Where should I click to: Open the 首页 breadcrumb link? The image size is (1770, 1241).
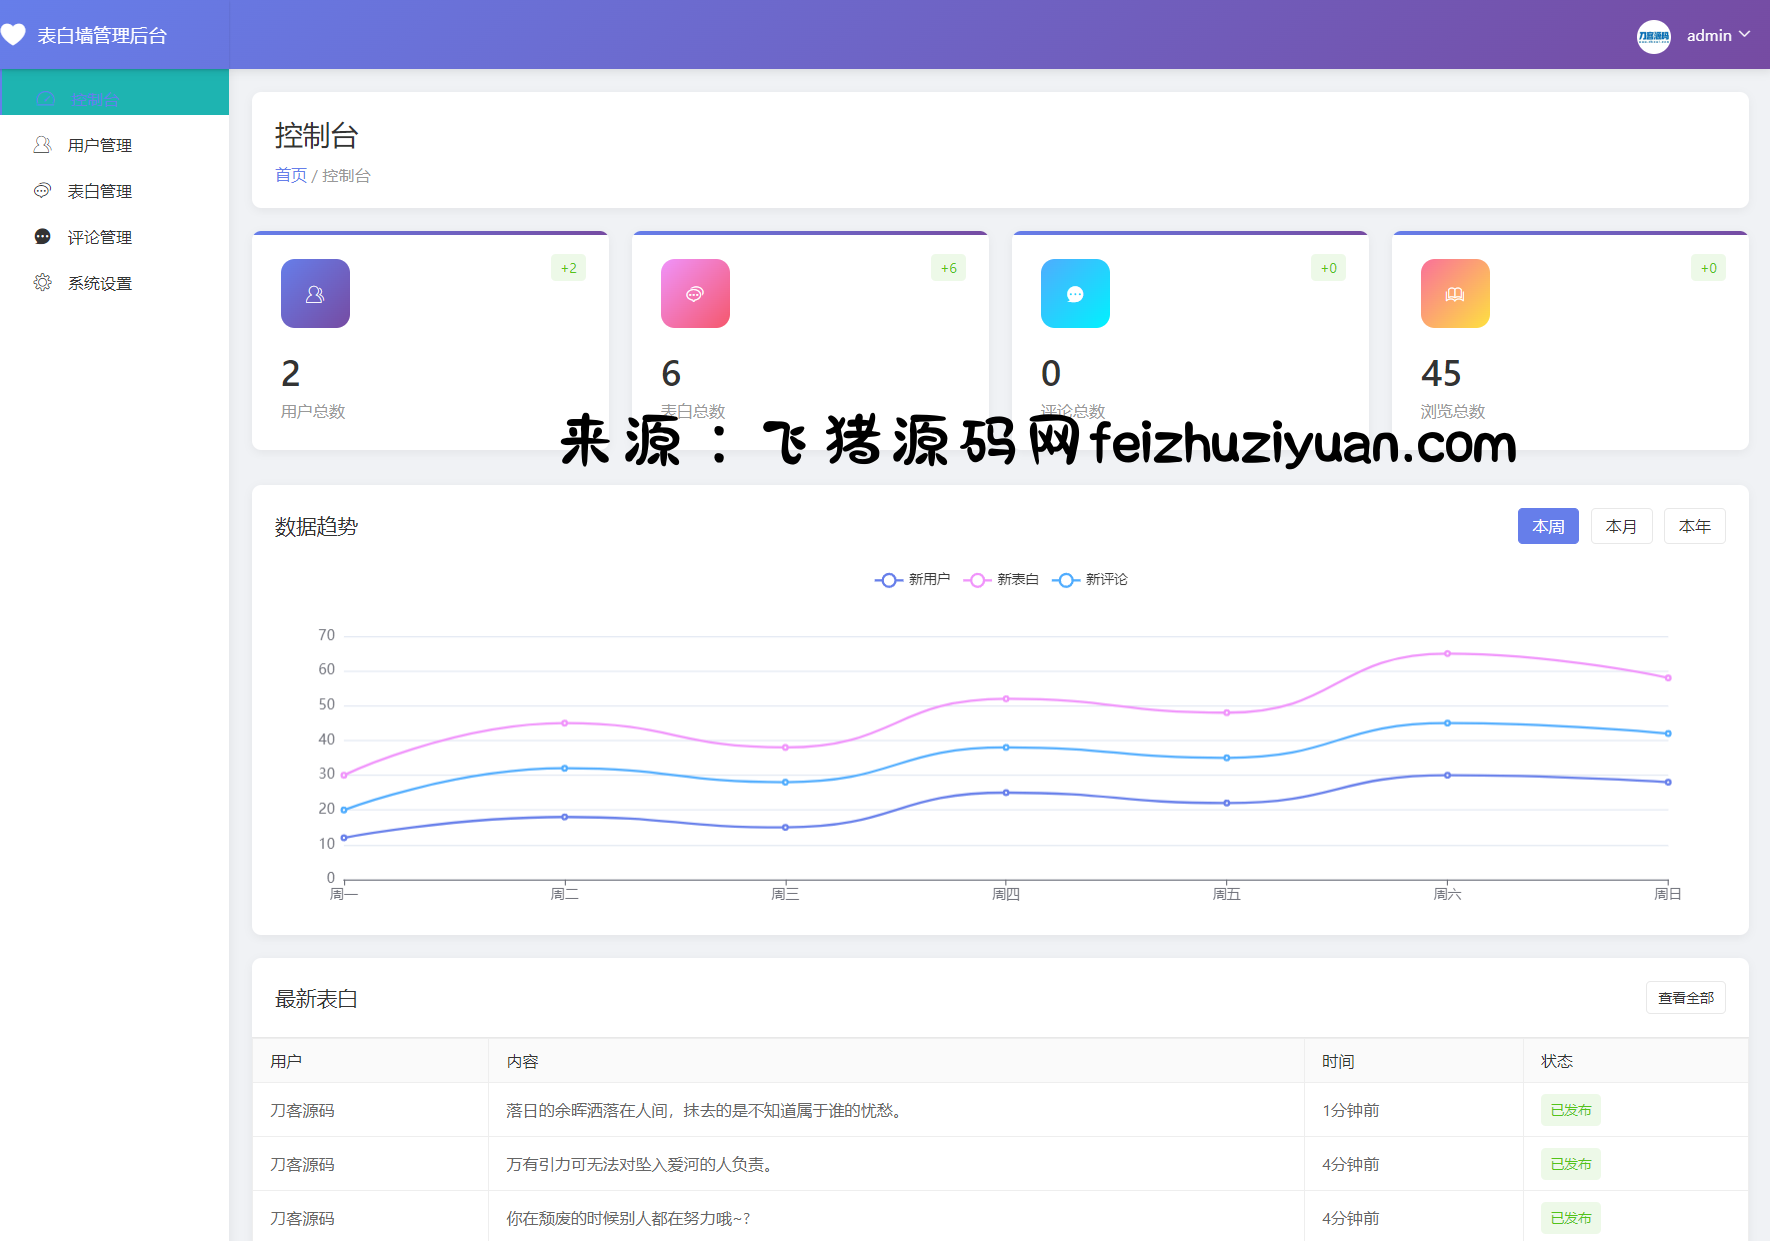click(291, 176)
